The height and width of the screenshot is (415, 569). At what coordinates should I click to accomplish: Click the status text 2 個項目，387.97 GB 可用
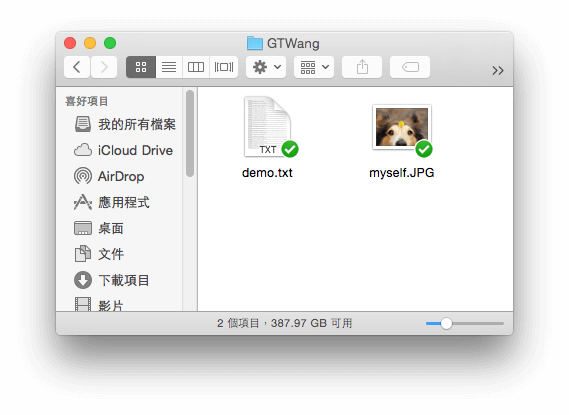point(284,323)
